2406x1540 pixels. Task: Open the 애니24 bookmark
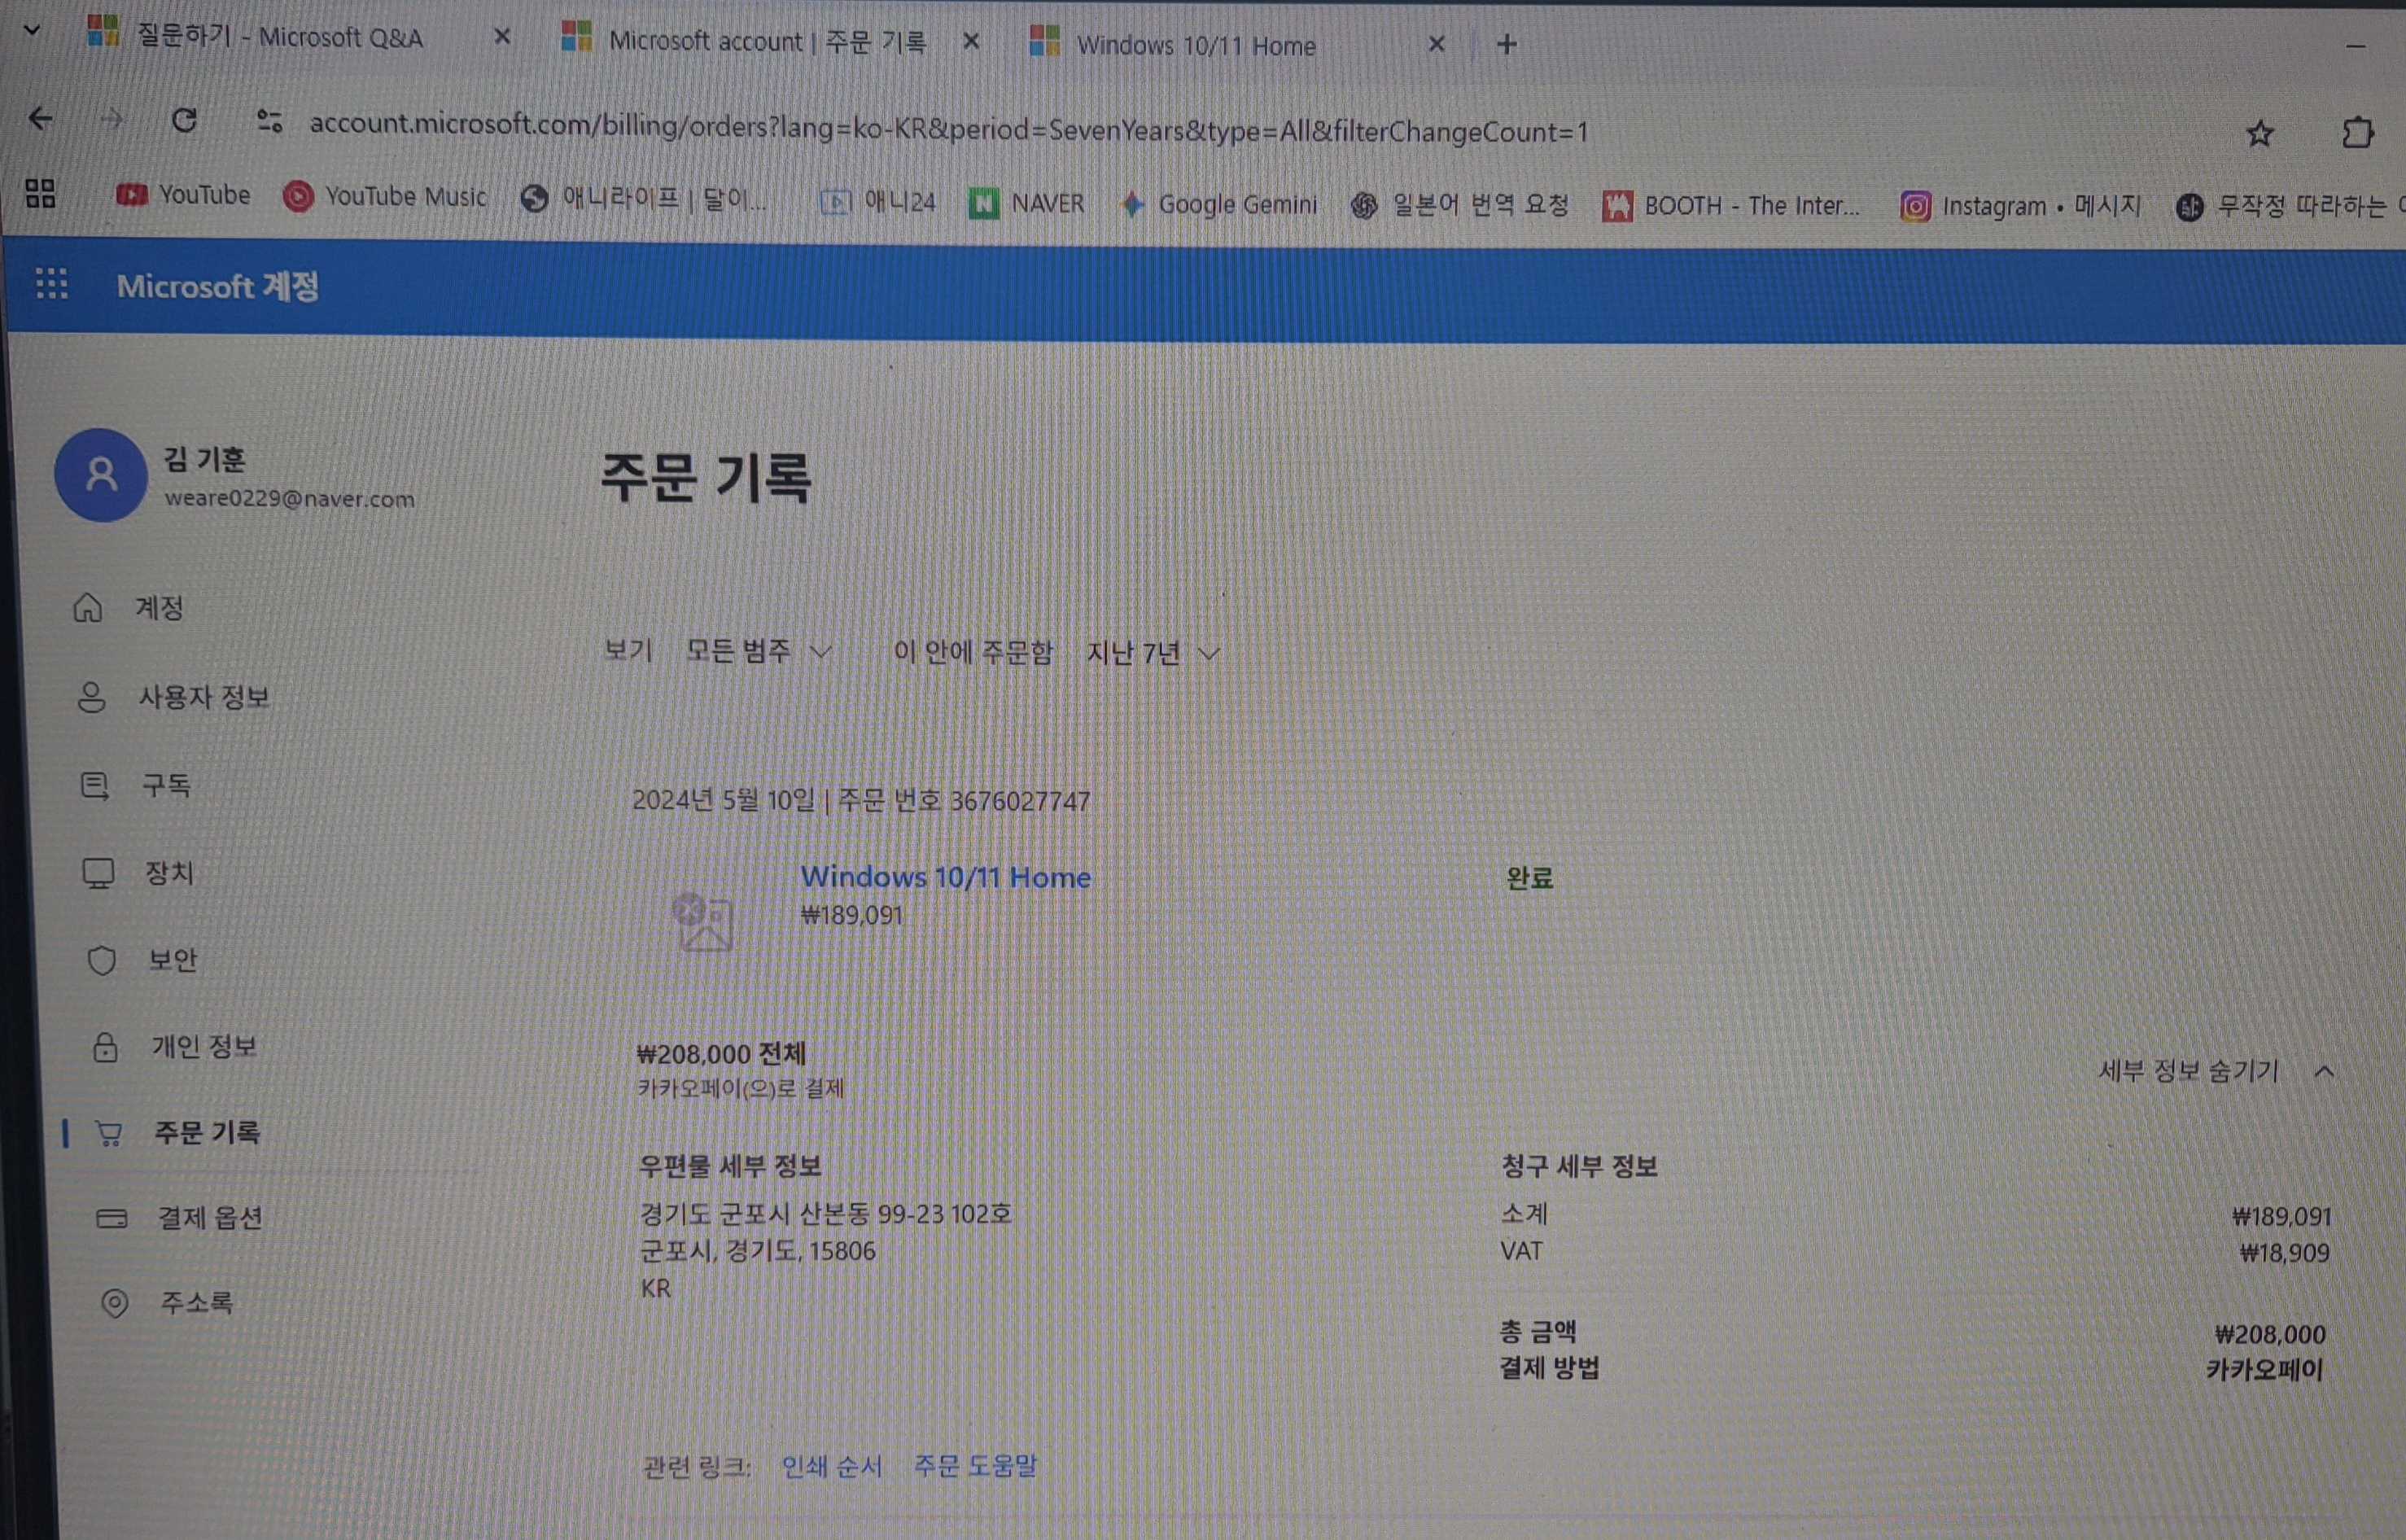coord(878,202)
